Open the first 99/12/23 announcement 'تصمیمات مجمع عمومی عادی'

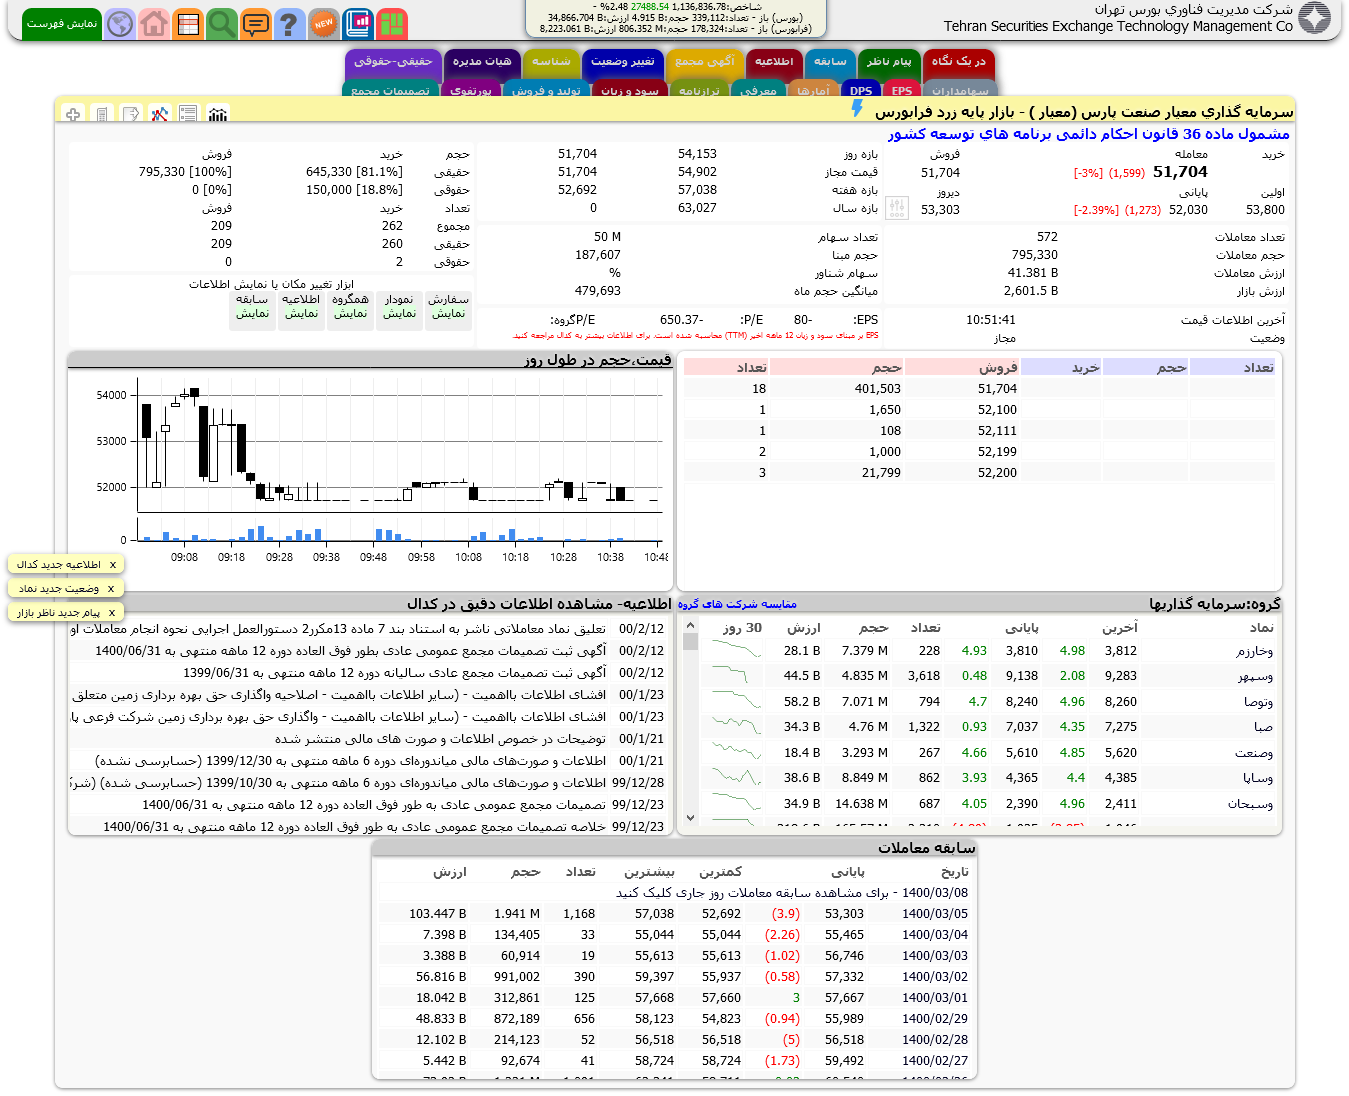(367, 805)
